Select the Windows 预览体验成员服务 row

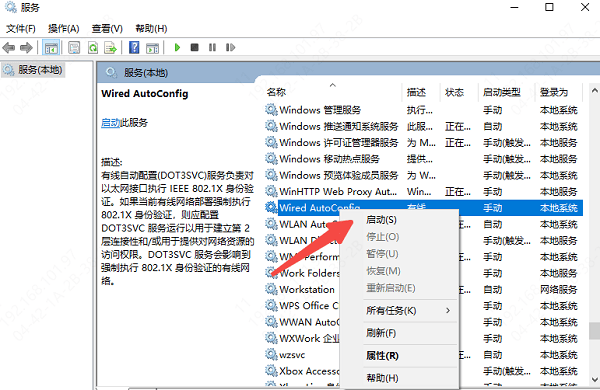point(423,175)
